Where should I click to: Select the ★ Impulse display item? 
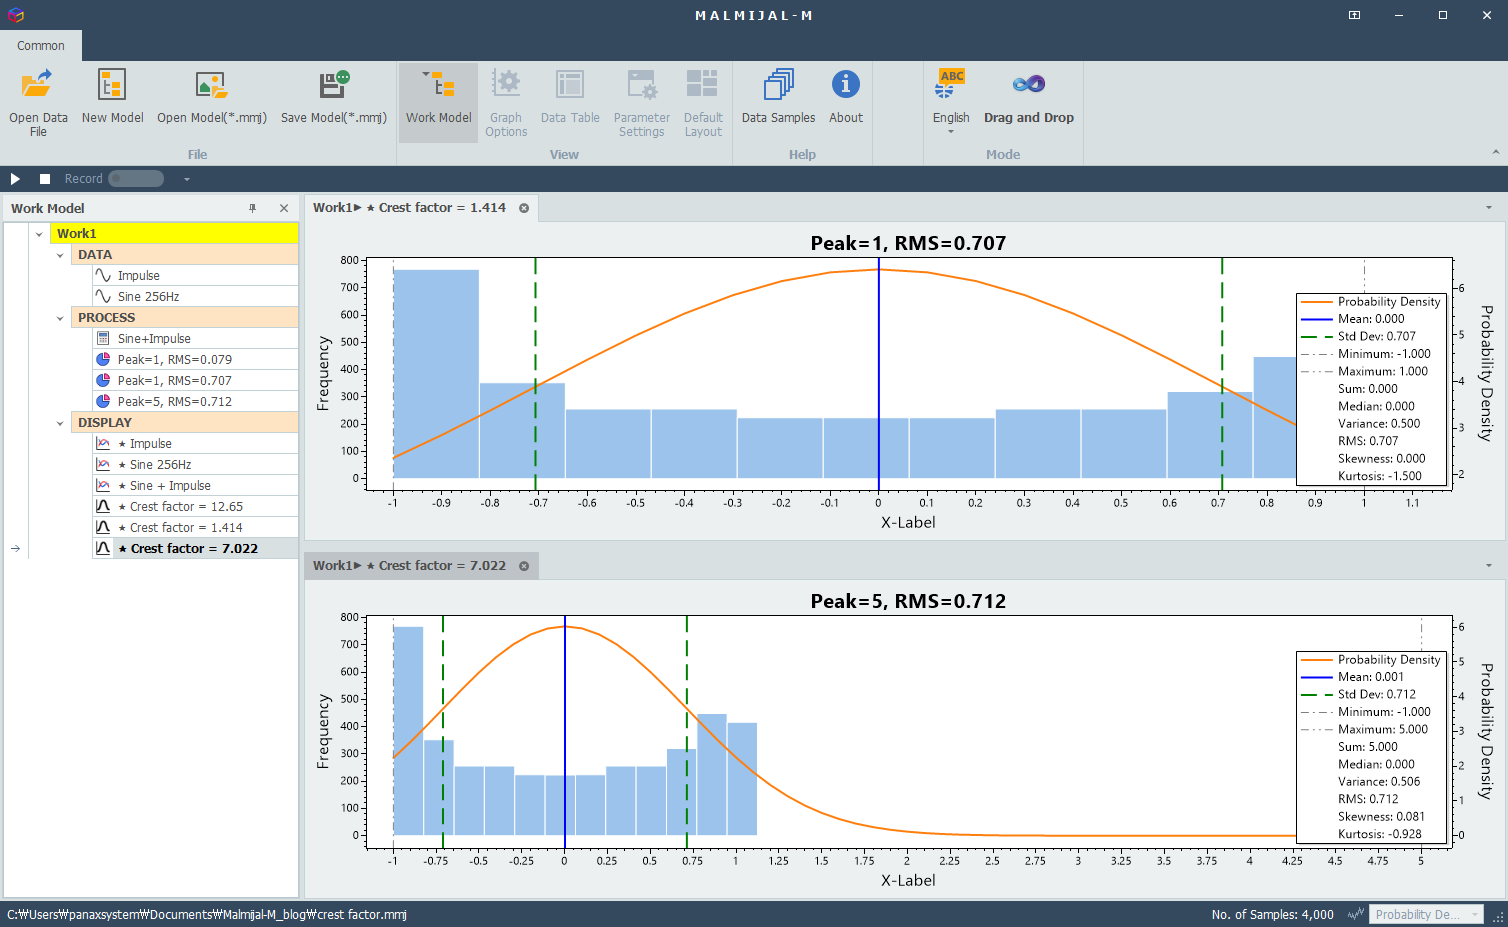pyautogui.click(x=195, y=444)
